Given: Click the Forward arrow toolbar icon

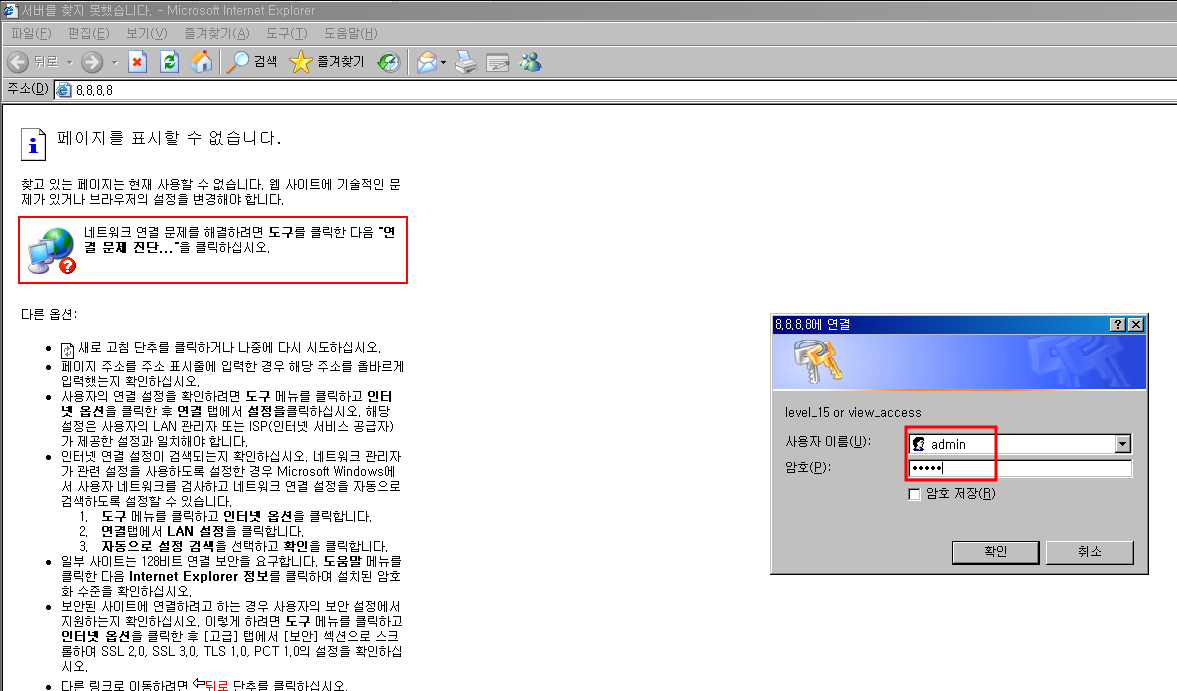Looking at the screenshot, I should tap(92, 62).
